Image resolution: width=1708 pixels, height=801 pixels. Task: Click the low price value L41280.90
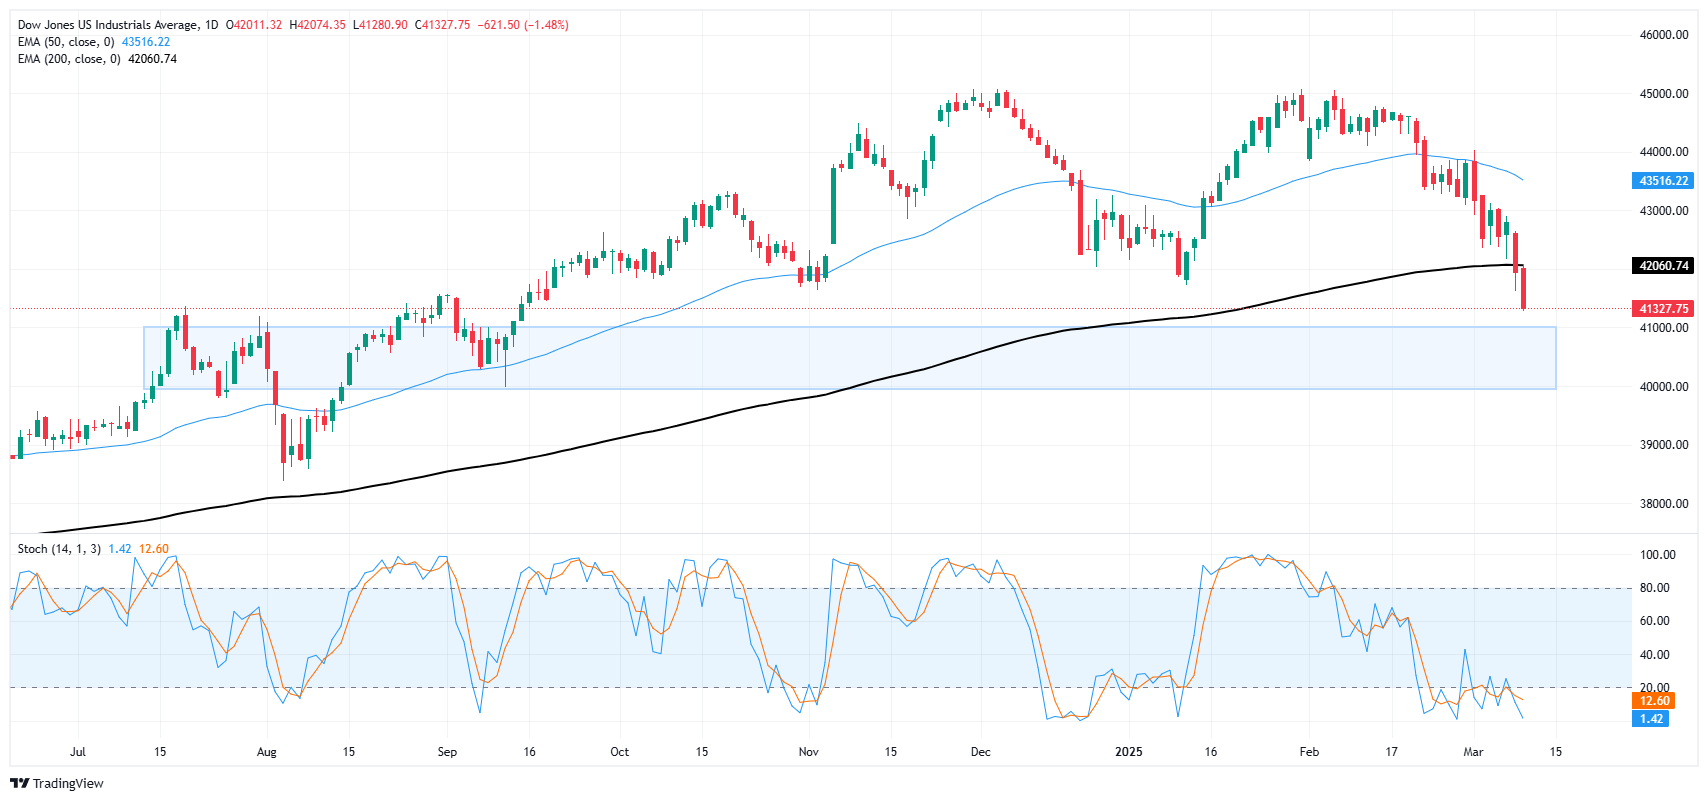click(x=380, y=25)
